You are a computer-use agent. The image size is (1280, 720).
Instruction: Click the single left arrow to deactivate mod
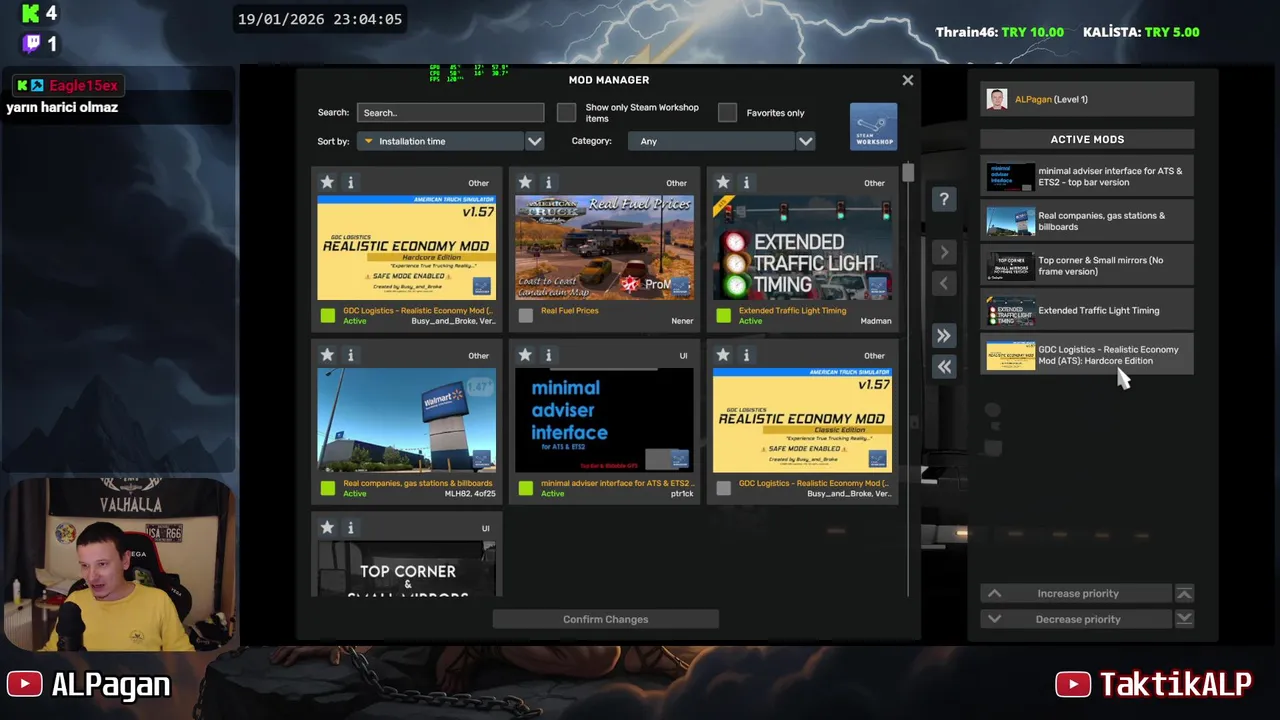pyautogui.click(x=943, y=284)
